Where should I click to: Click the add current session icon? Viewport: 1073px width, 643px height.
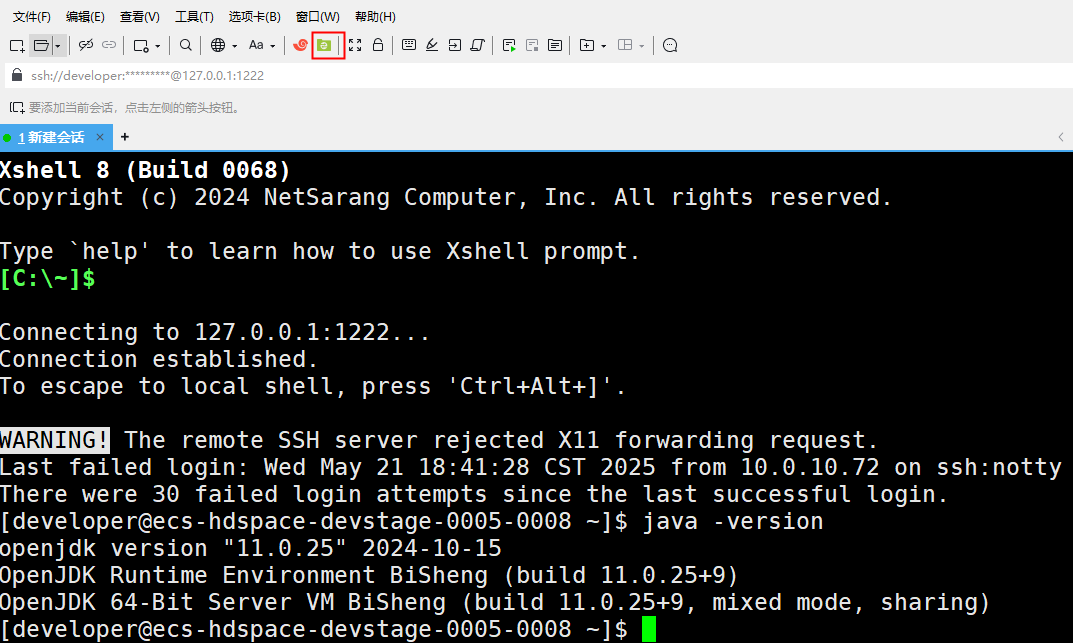[16, 107]
